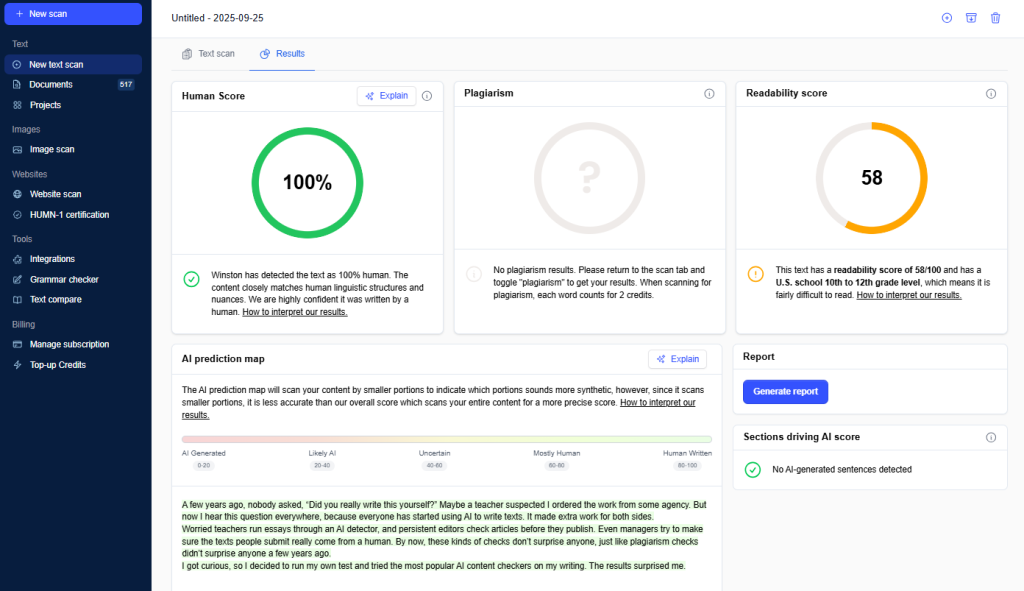Image resolution: width=1024 pixels, height=591 pixels.
Task: Open the Plagiarism info tooltip icon
Action: [x=709, y=93]
